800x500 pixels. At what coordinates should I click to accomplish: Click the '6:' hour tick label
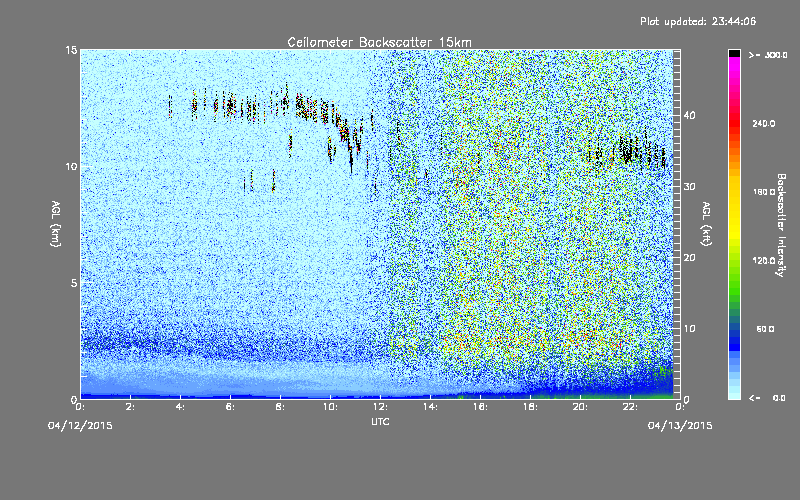tap(230, 407)
